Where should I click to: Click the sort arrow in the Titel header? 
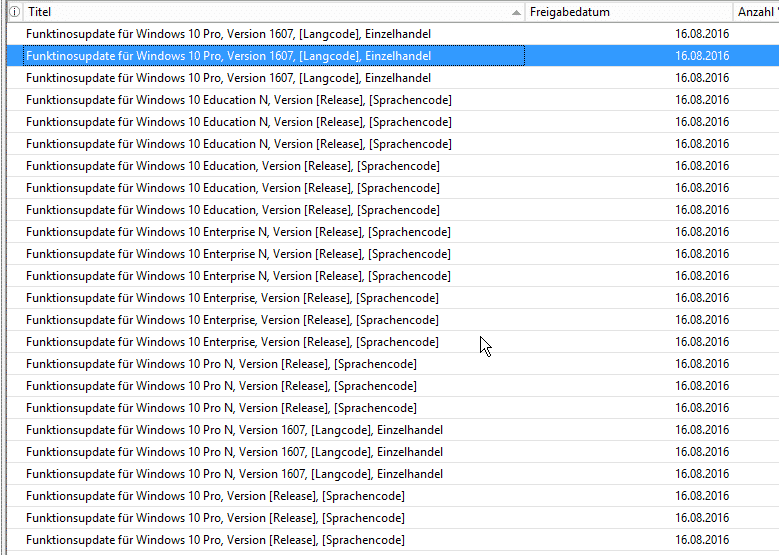517,12
